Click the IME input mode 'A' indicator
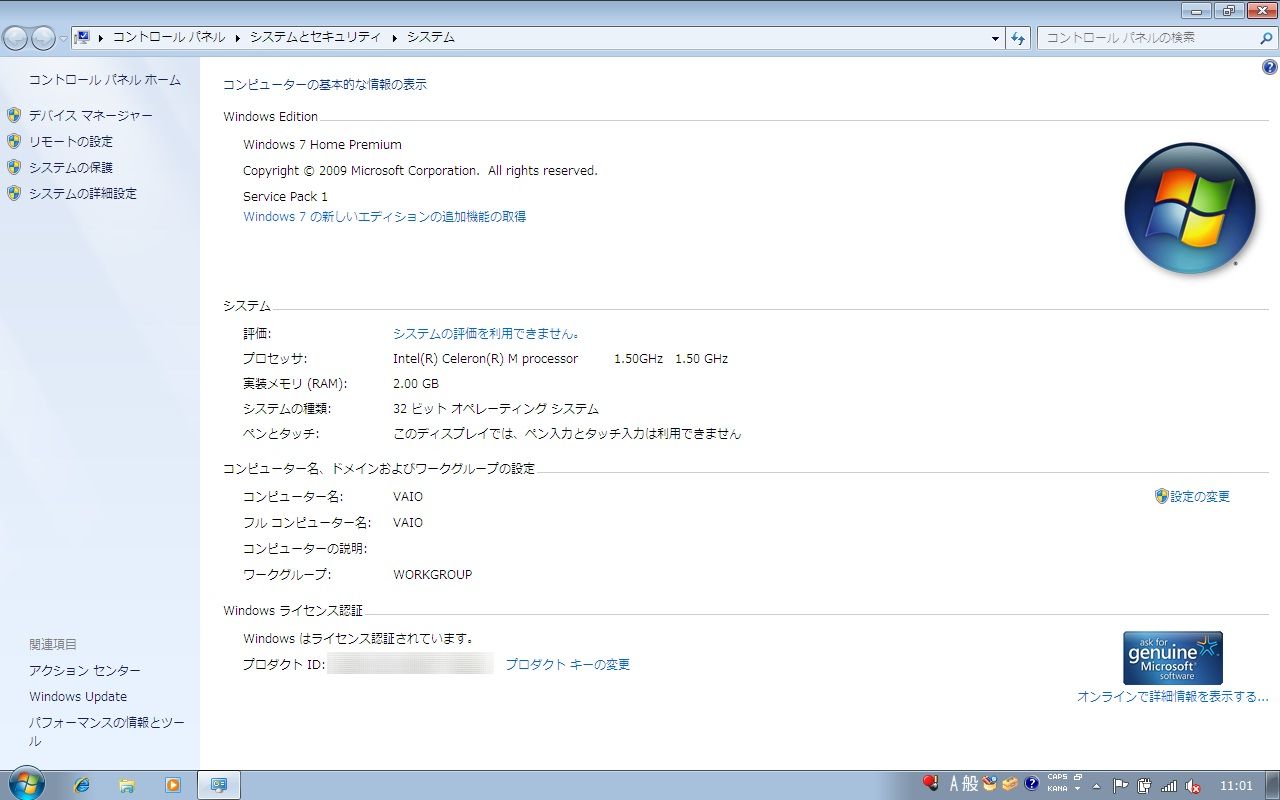This screenshot has width=1280, height=800. 954,784
